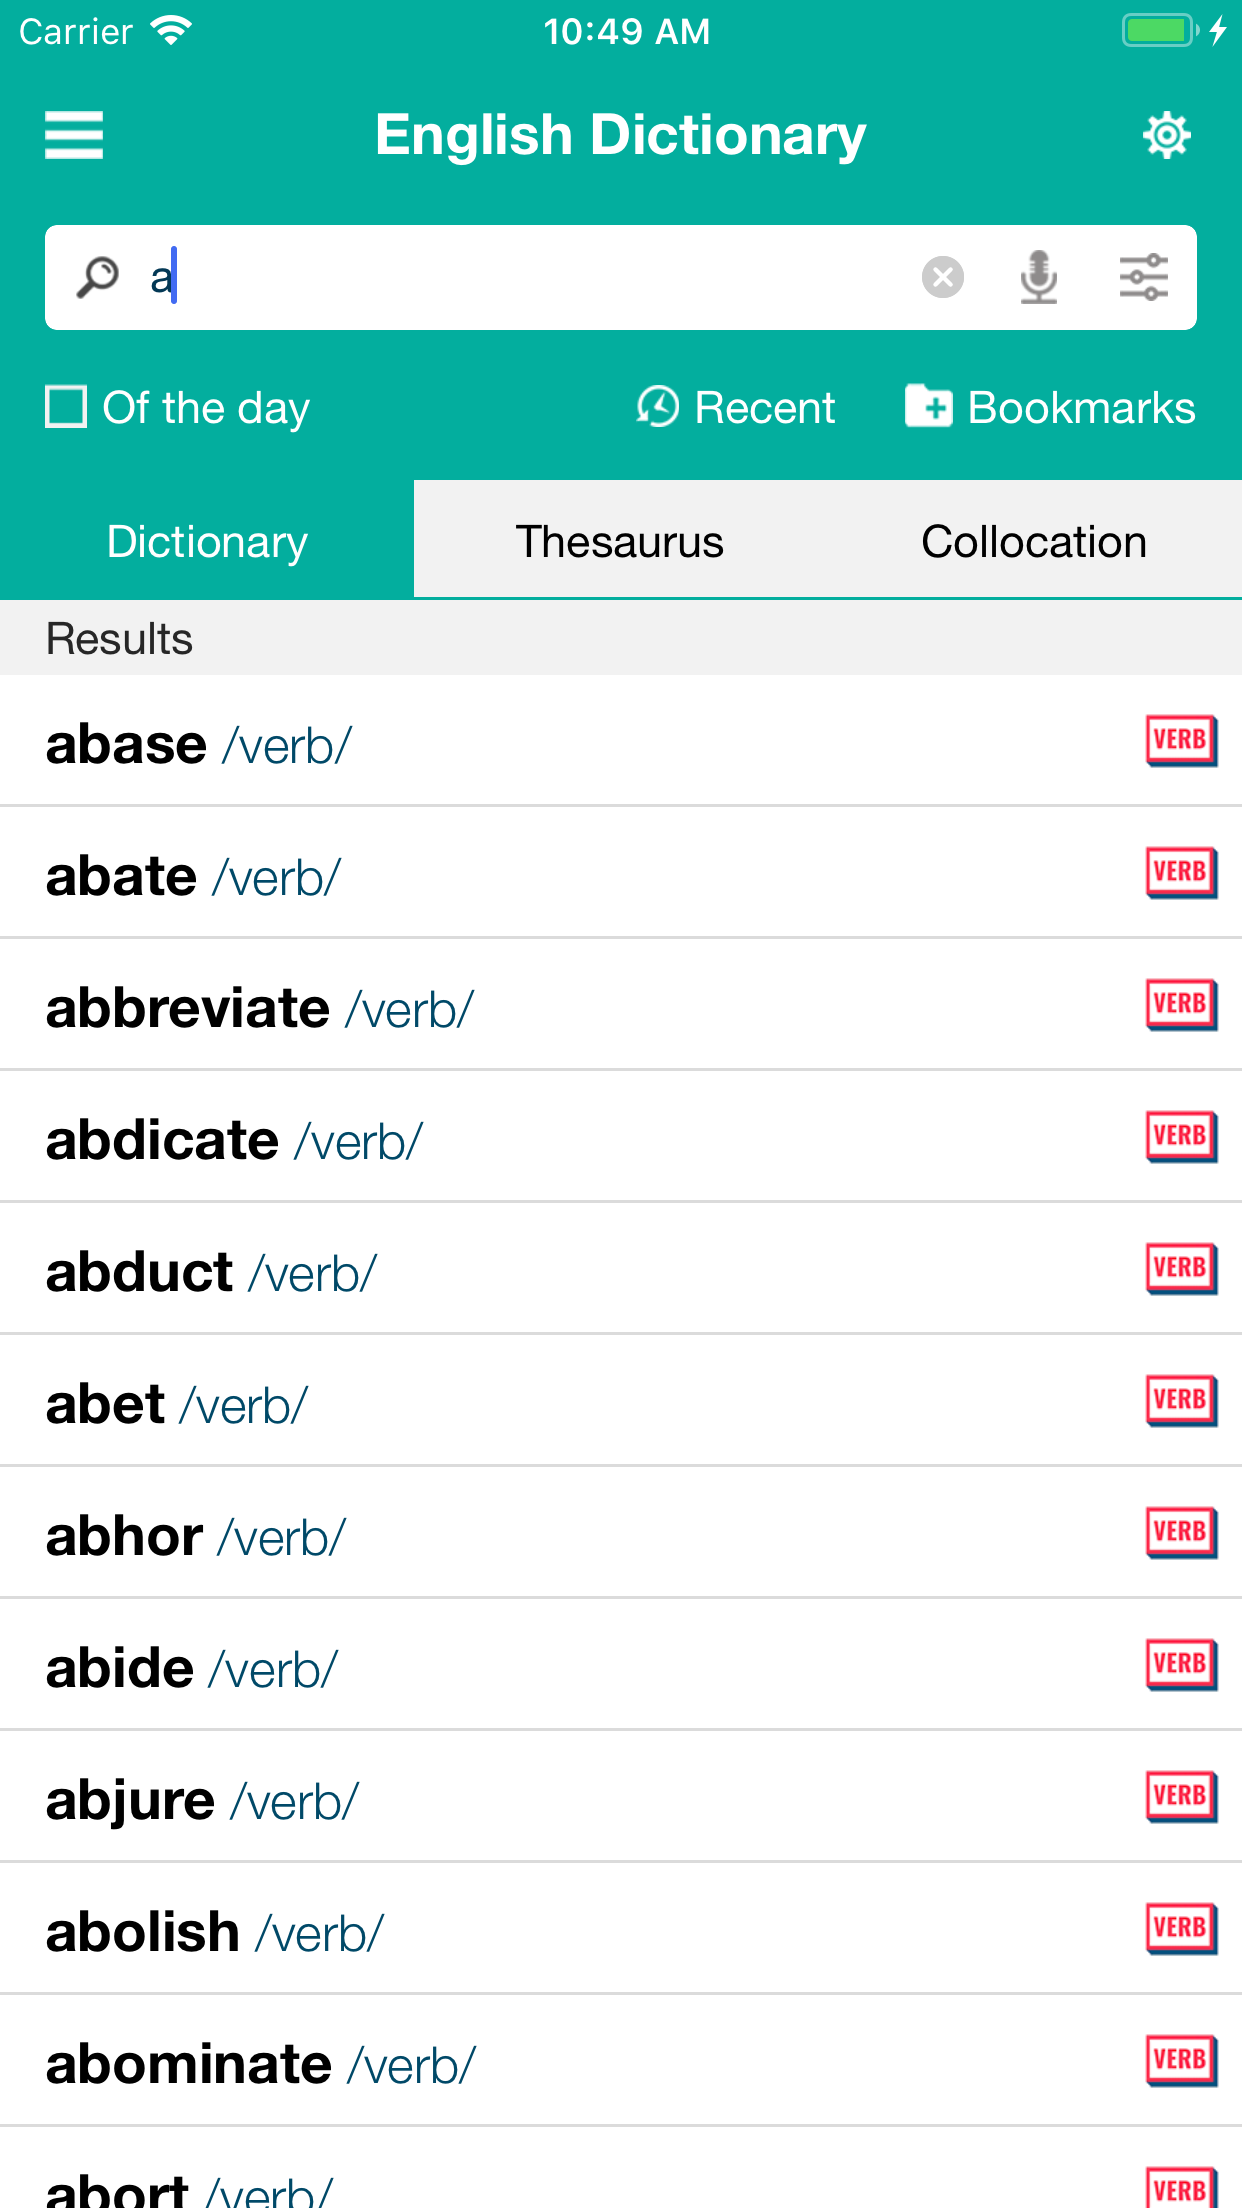Open the hamburger menu

(x=74, y=135)
